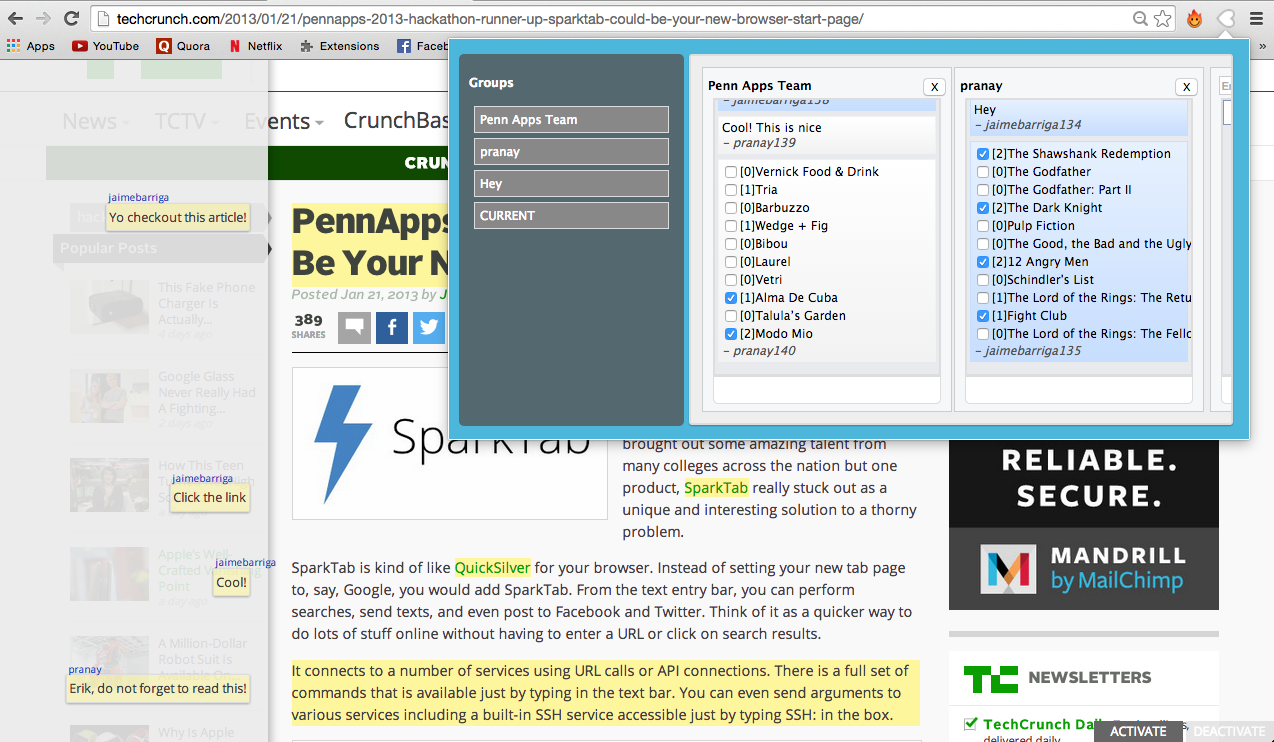Image resolution: width=1274 pixels, height=742 pixels.
Task: Open the CrunchBase nav item
Action: pos(396,121)
